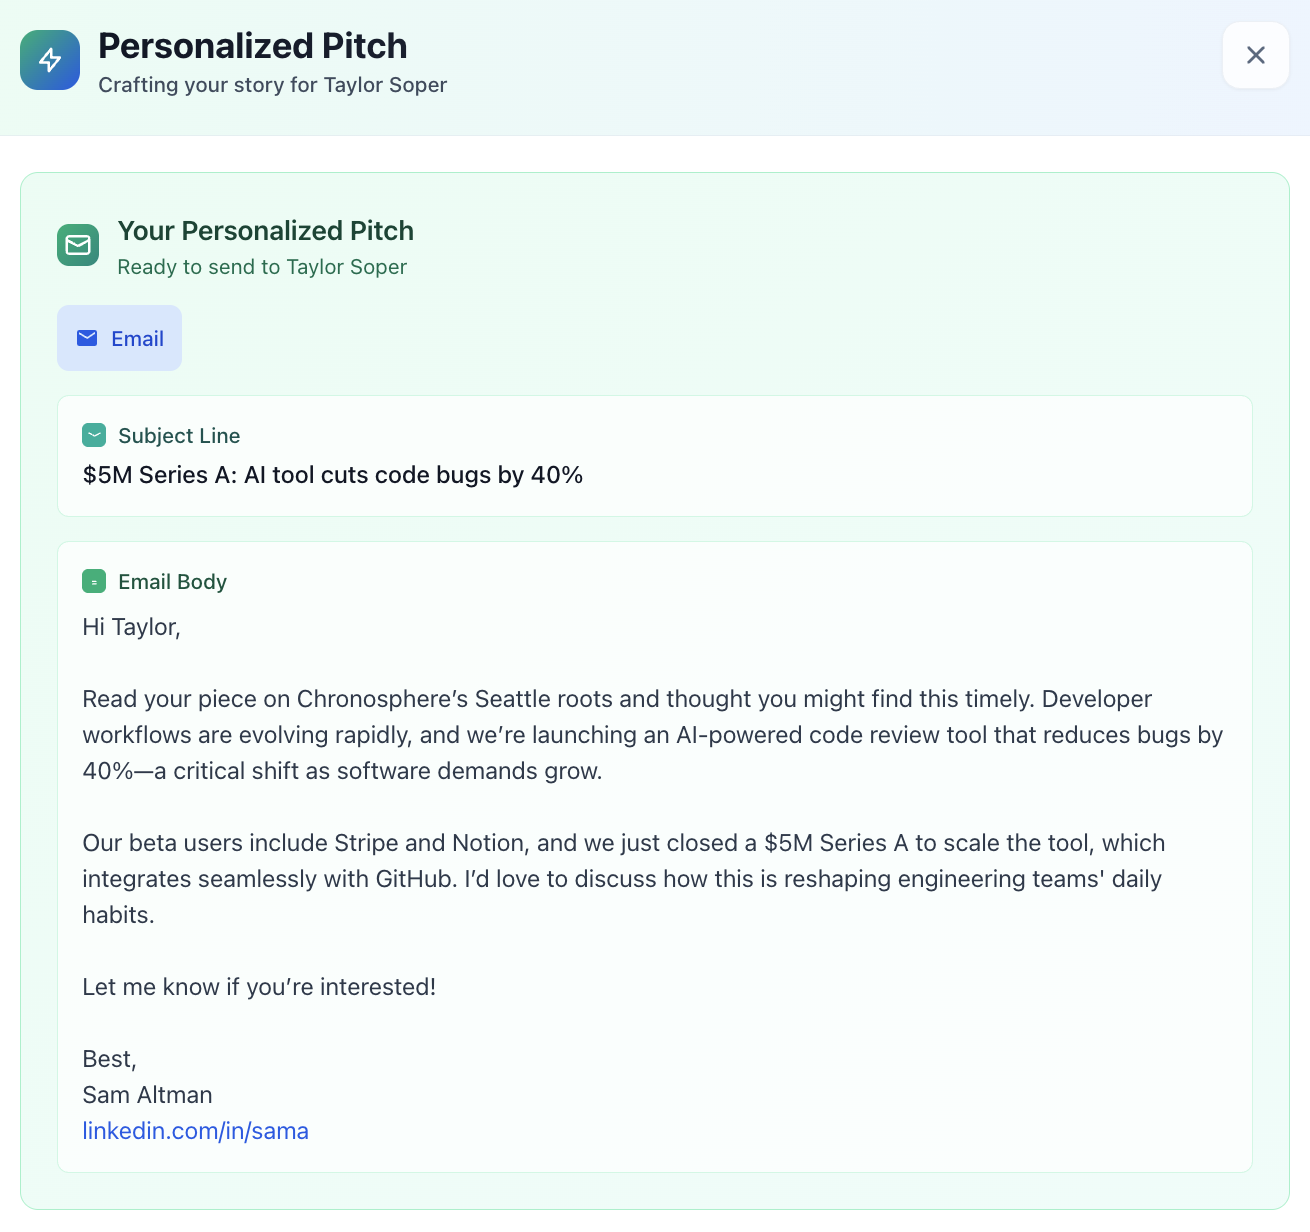Click the "Crafting your story for Taylor Soper" subtitle
Viewport: 1310px width, 1232px height.
tap(272, 85)
